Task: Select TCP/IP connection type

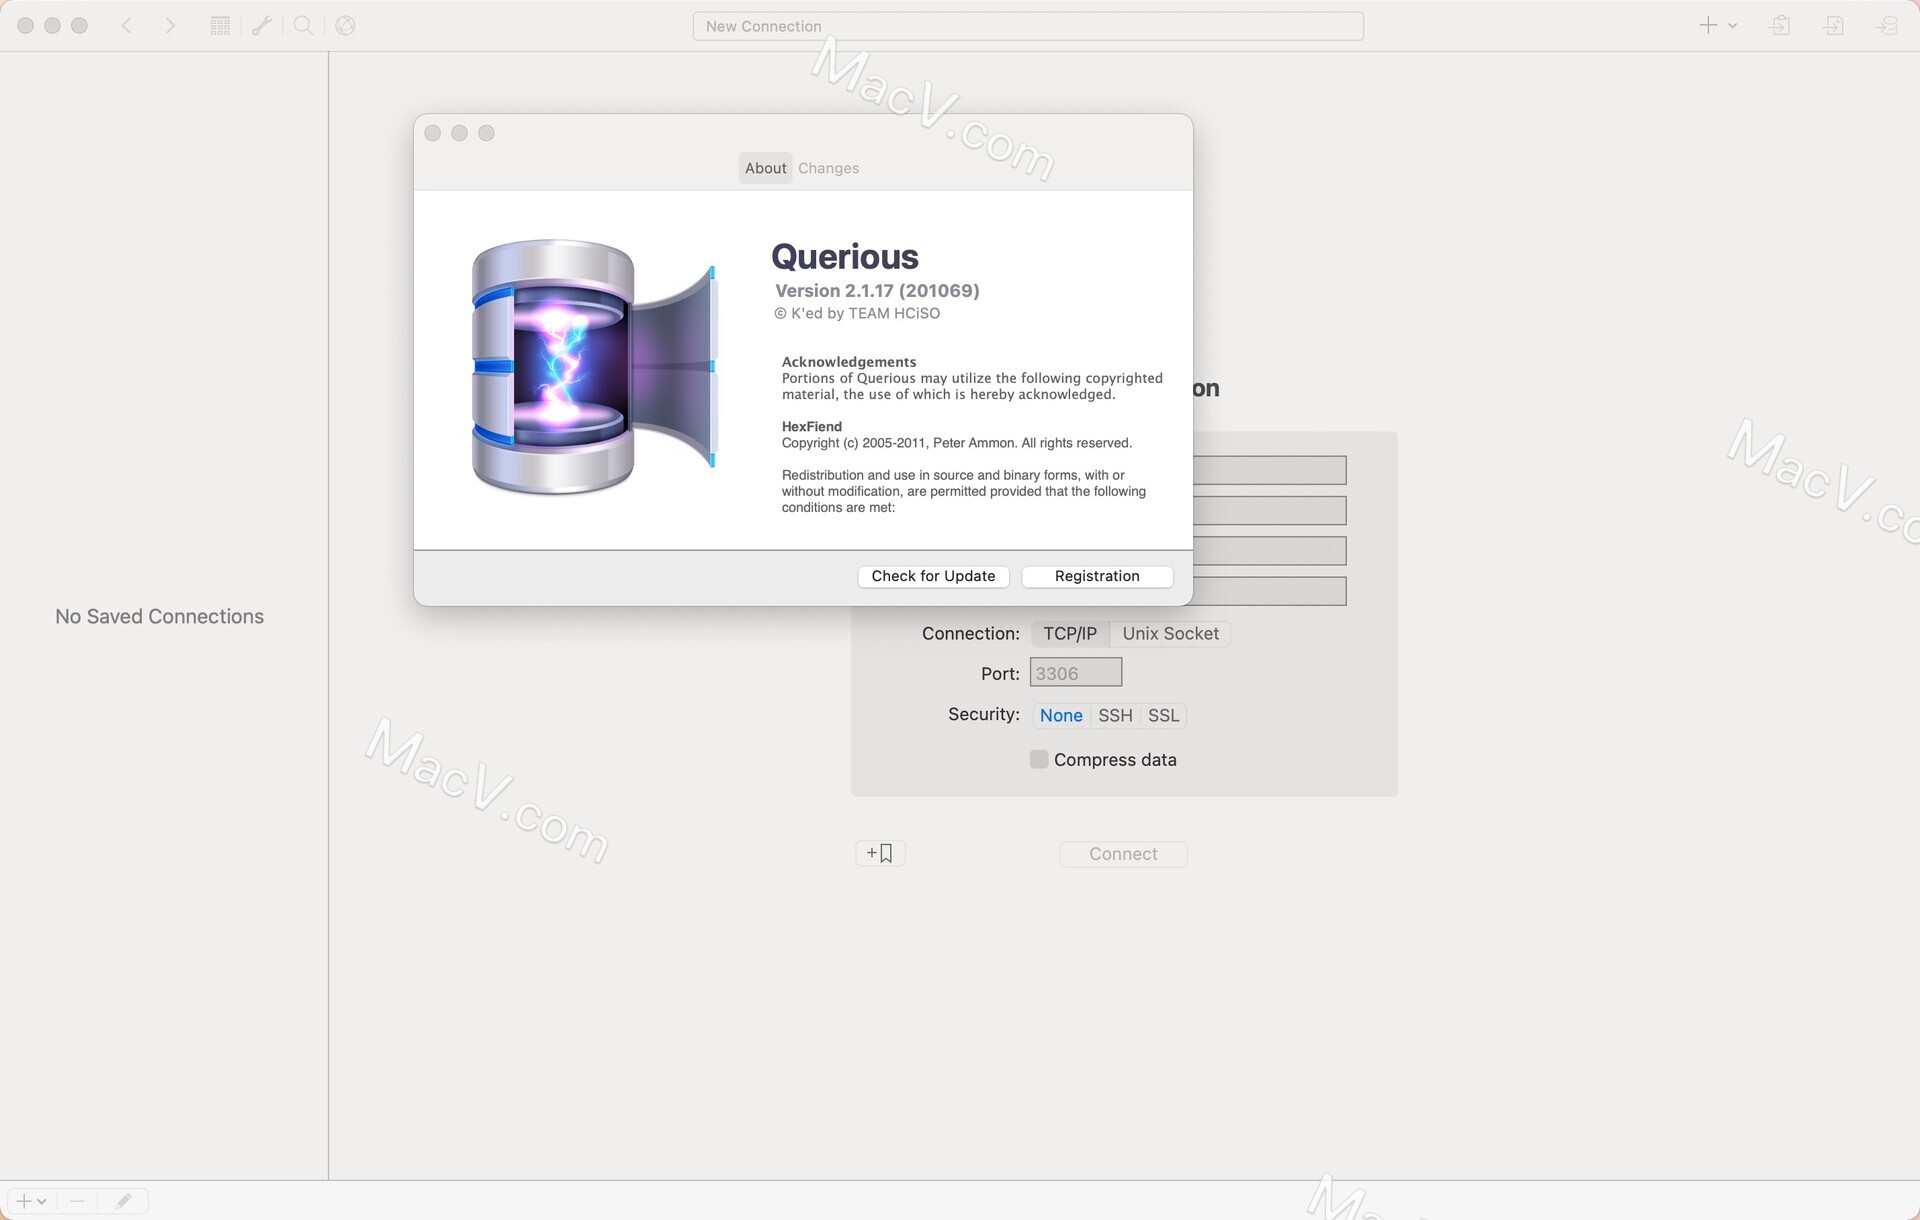Action: click(x=1070, y=633)
